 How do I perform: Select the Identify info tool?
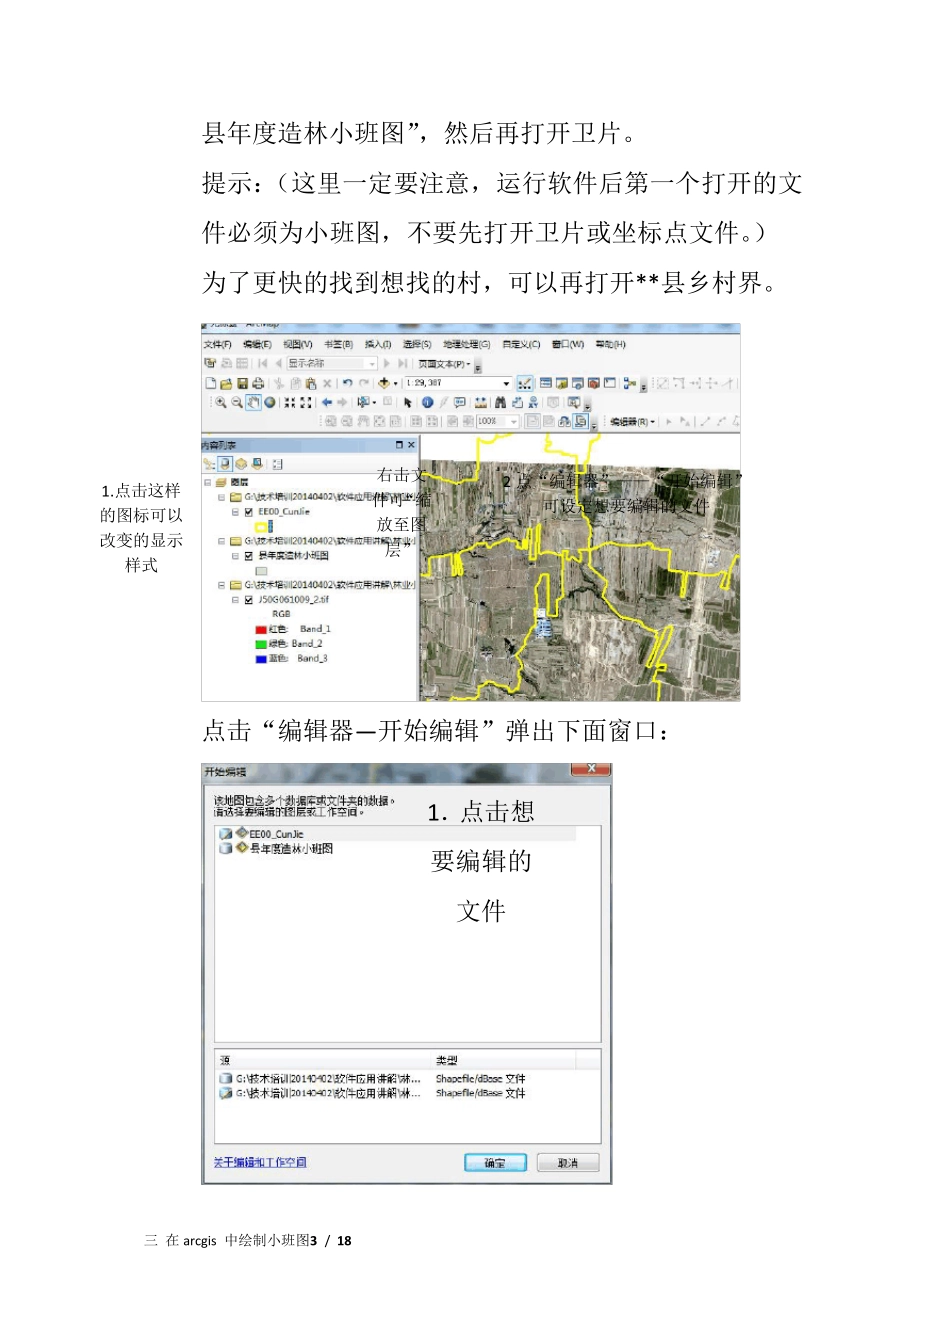tap(427, 403)
